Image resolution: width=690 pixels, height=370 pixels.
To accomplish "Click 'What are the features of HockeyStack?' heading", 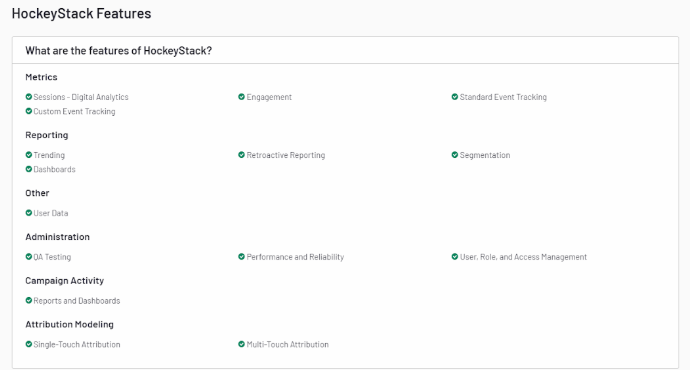I will (118, 51).
